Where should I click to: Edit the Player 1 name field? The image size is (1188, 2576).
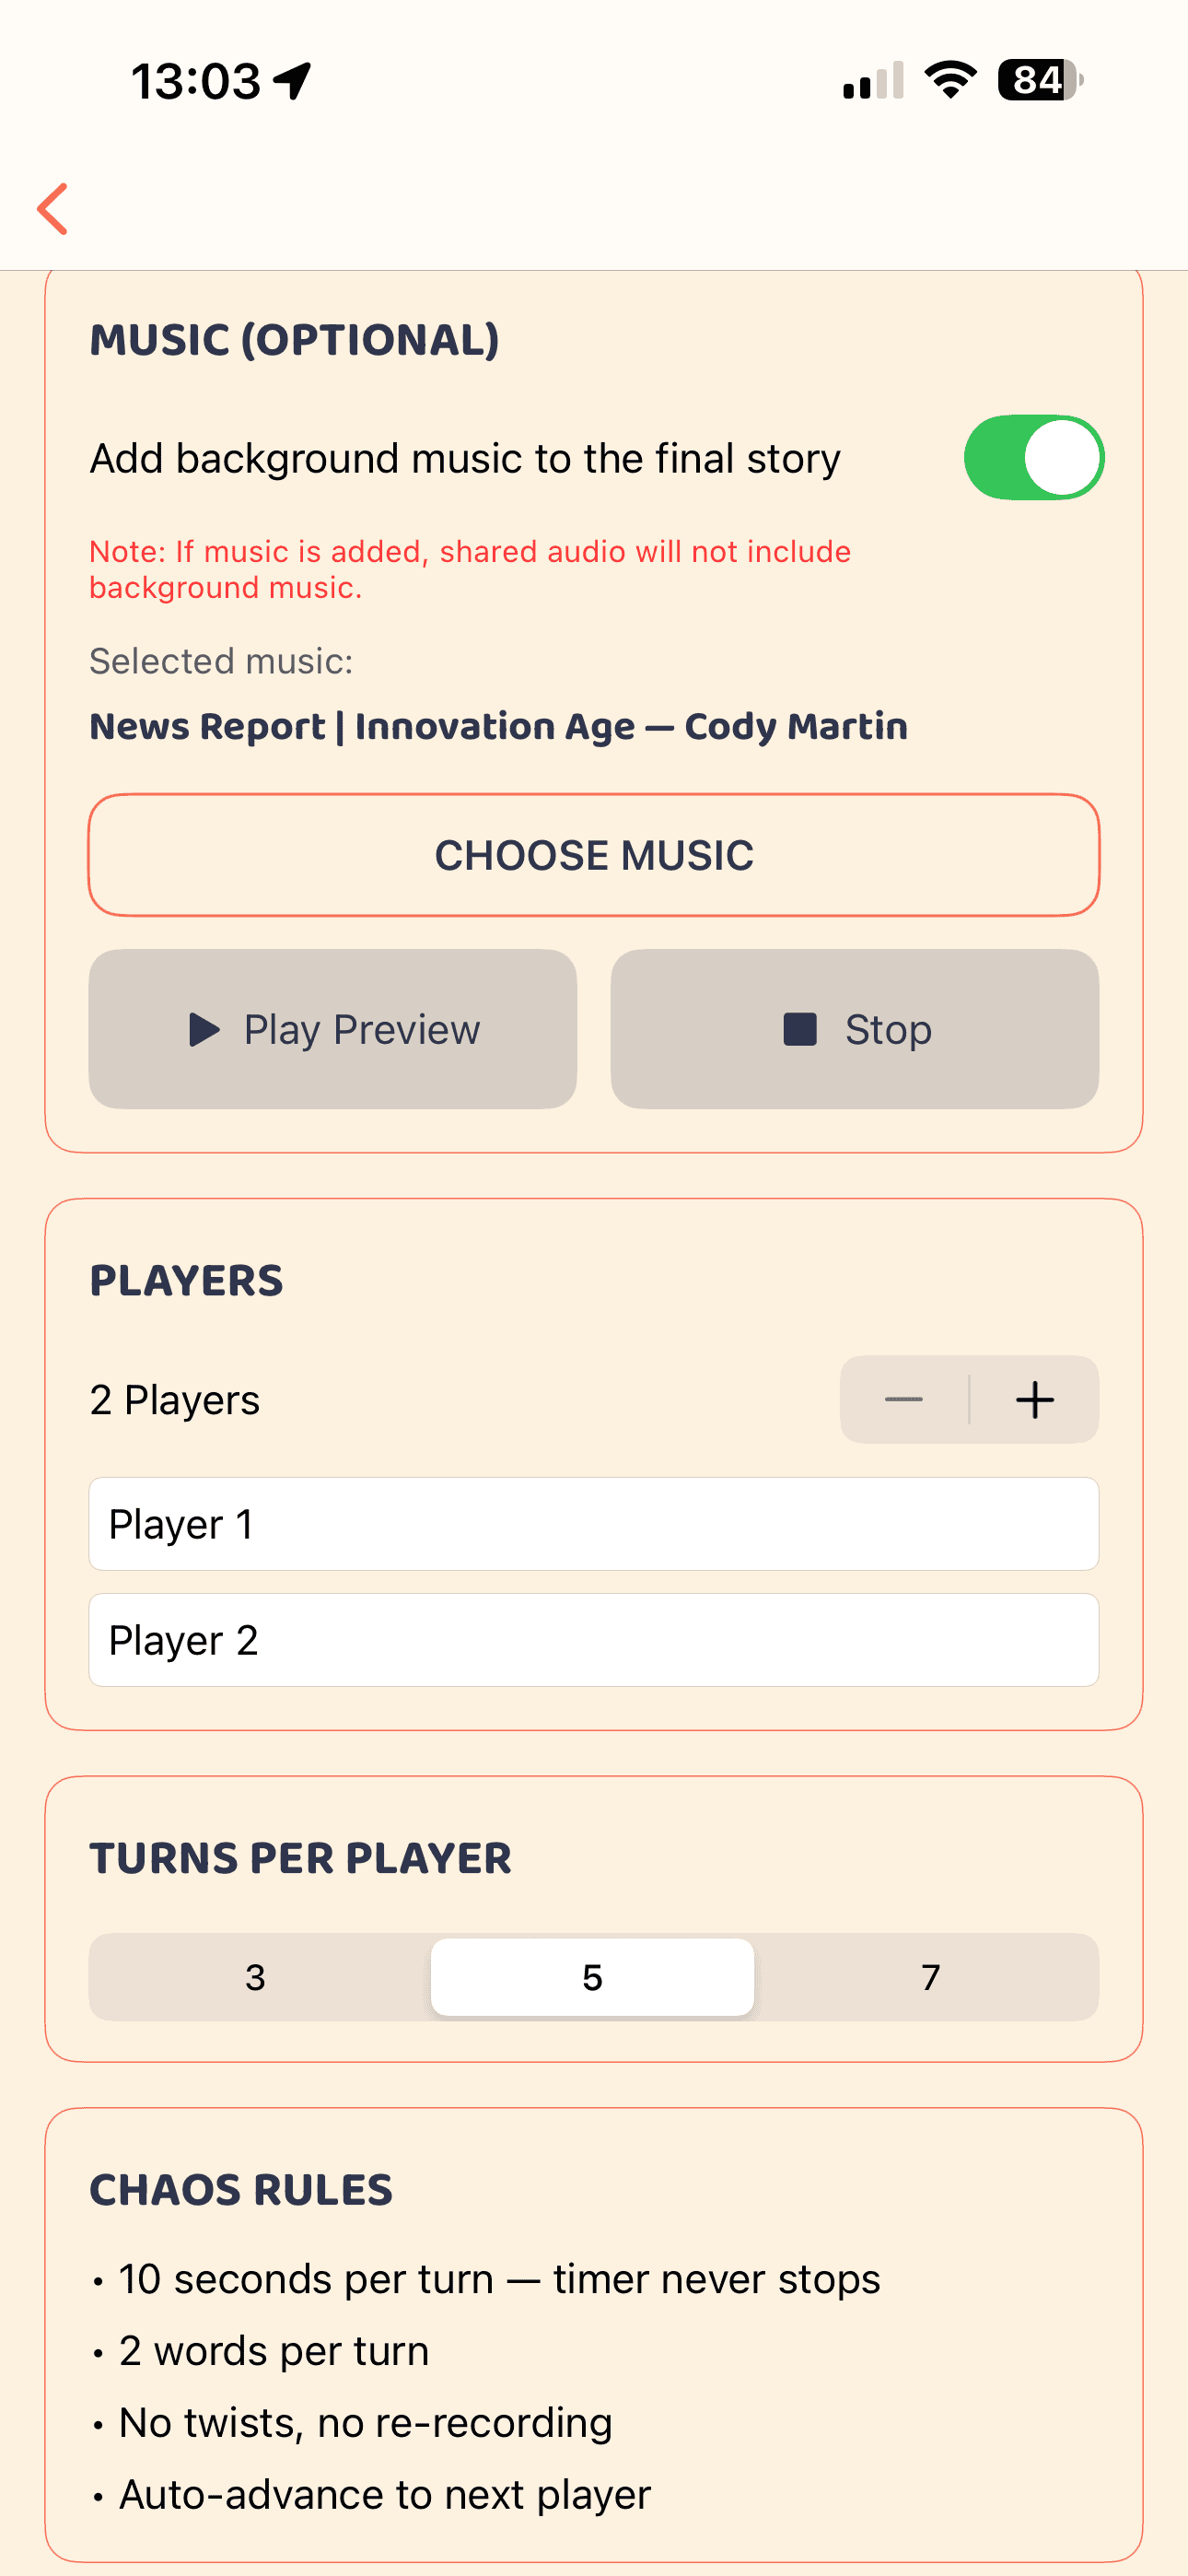pos(593,1524)
